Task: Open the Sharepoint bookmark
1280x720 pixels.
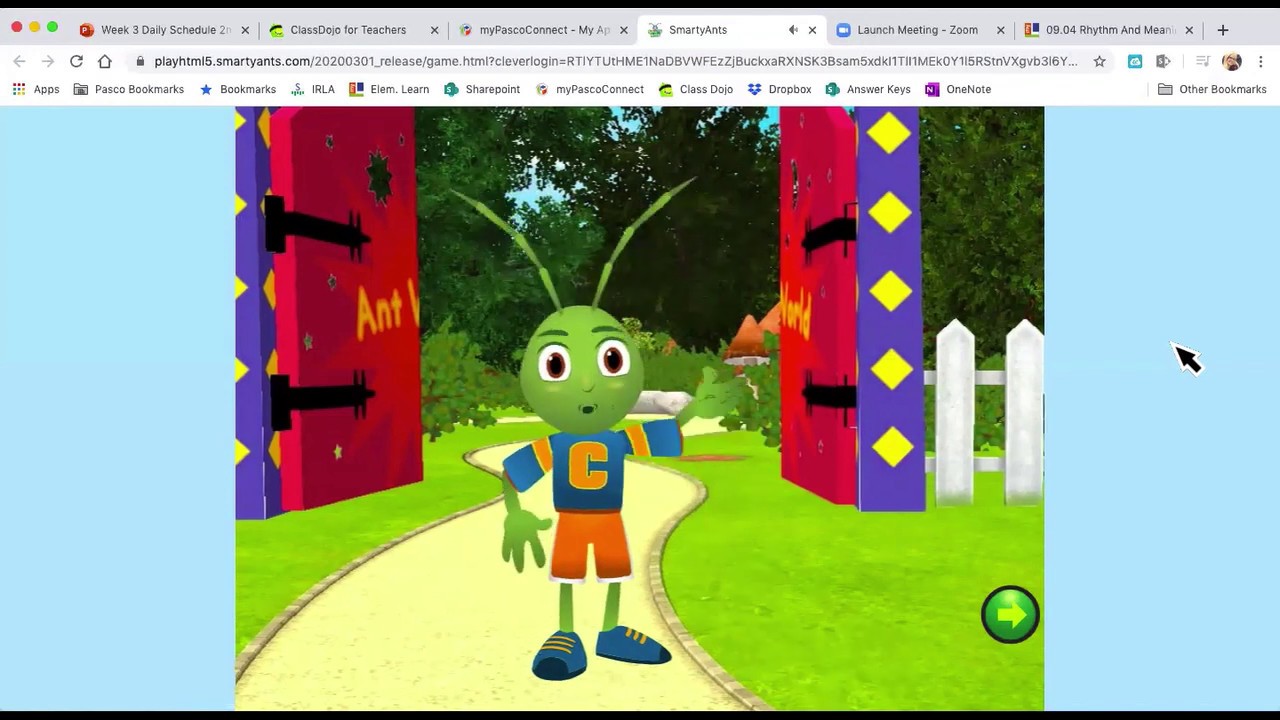Action: pyautogui.click(x=482, y=89)
